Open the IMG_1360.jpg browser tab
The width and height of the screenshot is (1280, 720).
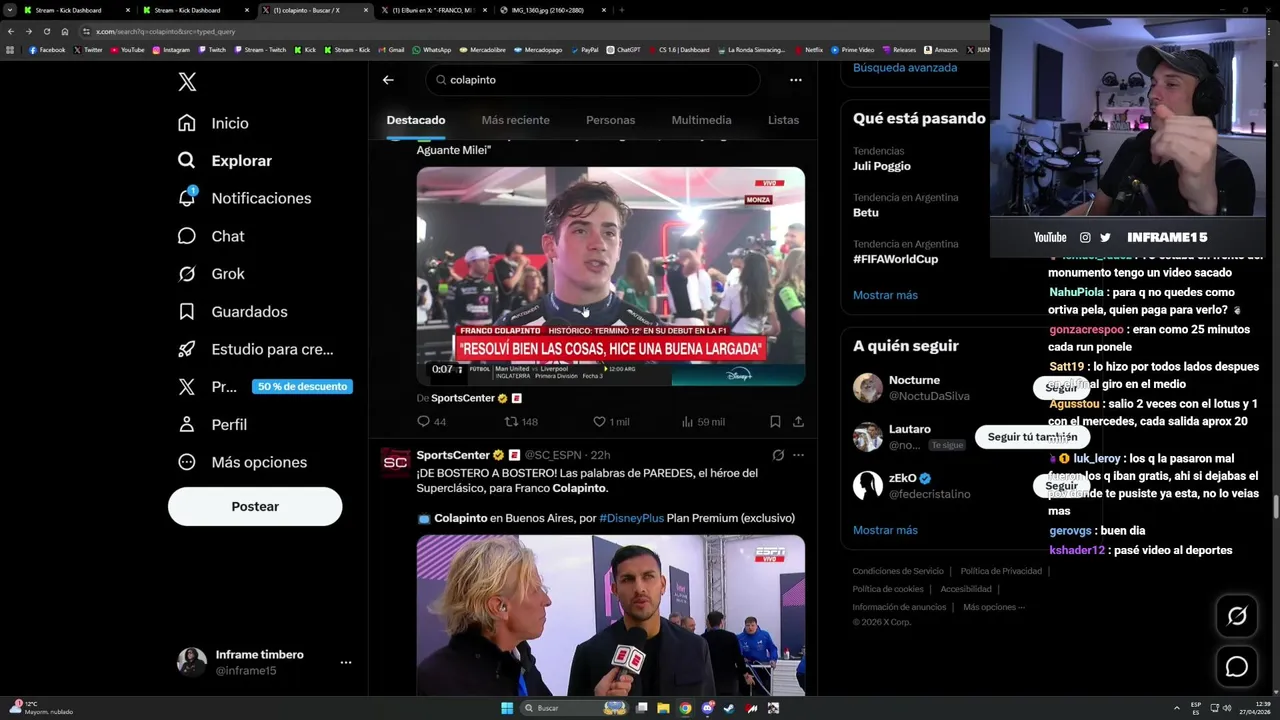pyautogui.click(x=554, y=10)
